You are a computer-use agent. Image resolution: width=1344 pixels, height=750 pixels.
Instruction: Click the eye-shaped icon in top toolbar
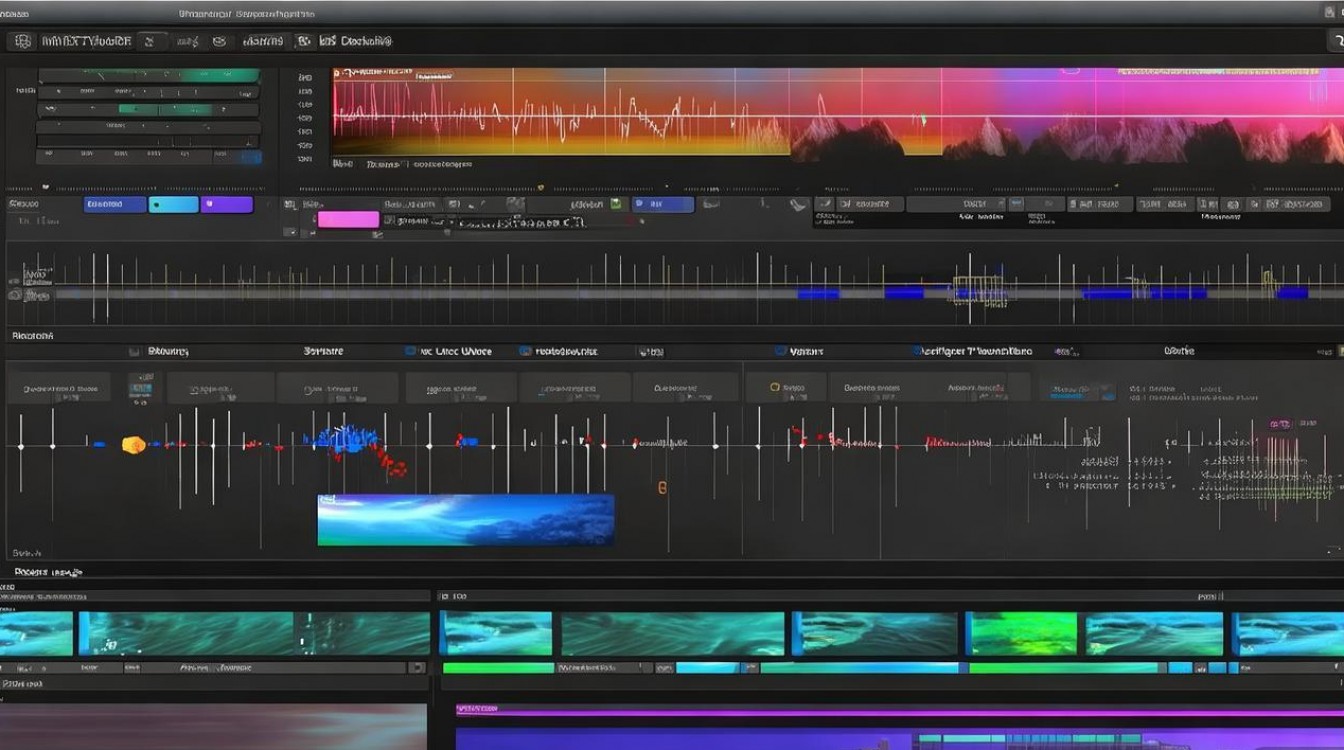click(219, 41)
